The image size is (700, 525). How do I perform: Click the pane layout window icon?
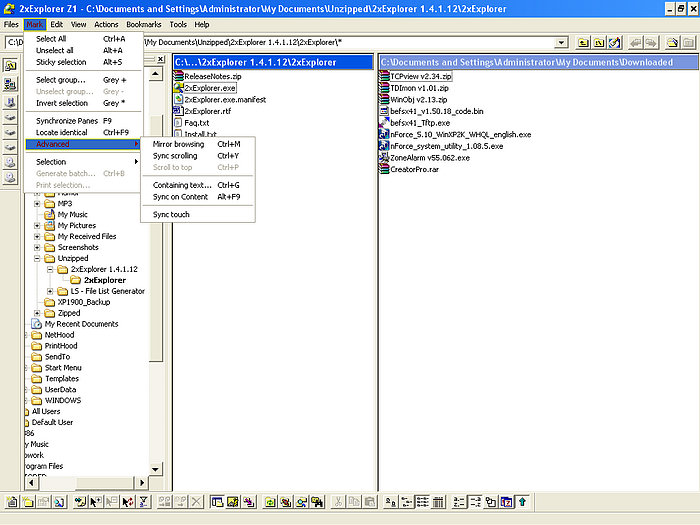pyautogui.click(x=217, y=502)
